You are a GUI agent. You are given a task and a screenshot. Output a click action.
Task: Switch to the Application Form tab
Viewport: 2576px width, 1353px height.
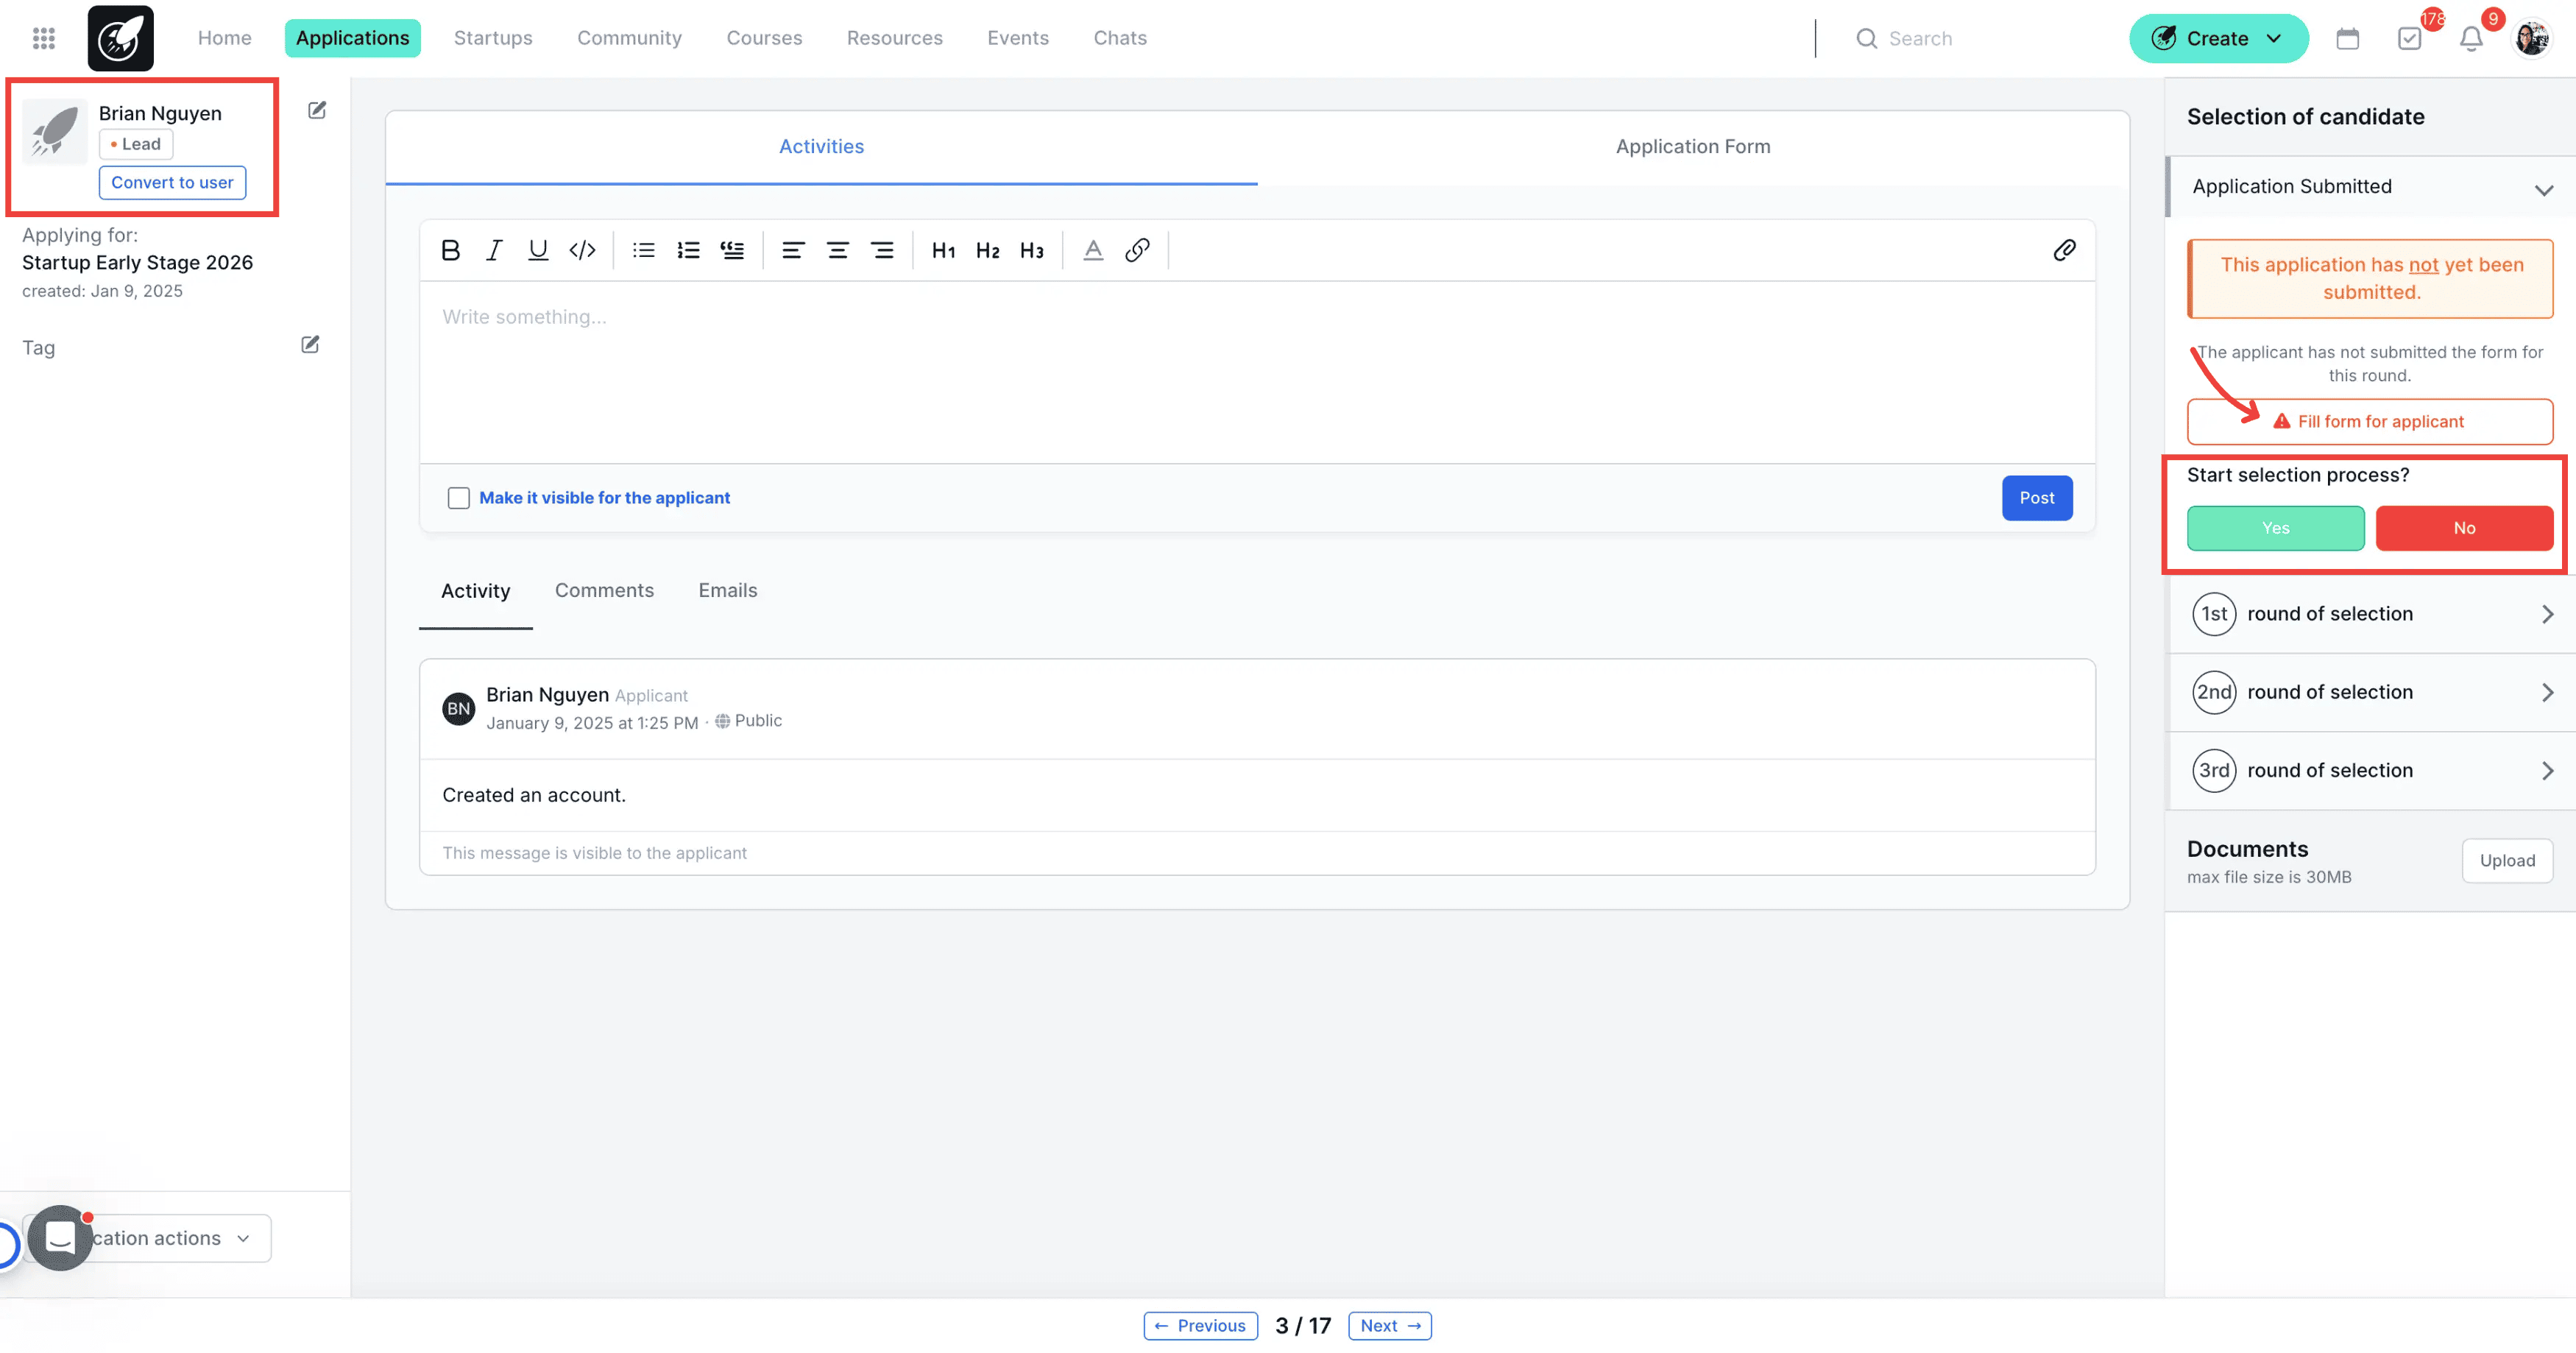1692,146
